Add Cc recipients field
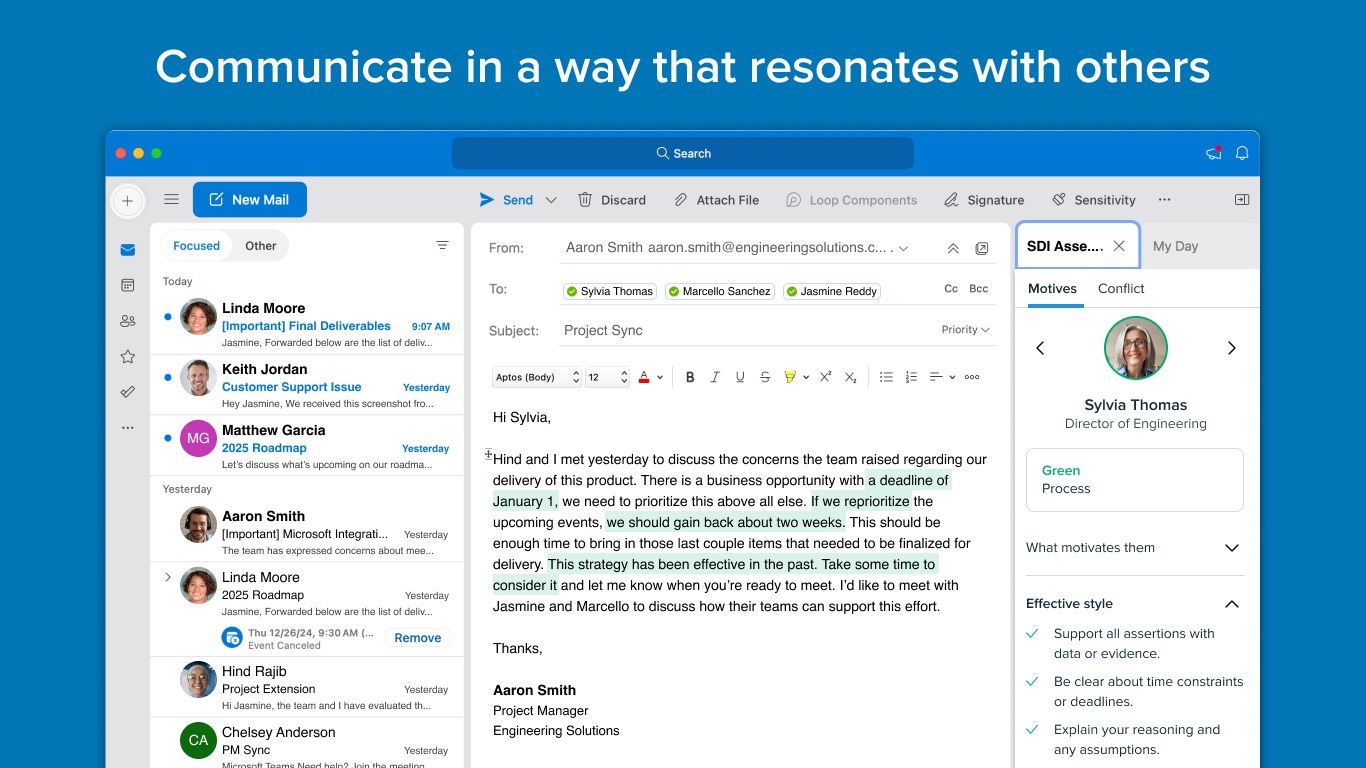The width and height of the screenshot is (1366, 768). [x=951, y=289]
